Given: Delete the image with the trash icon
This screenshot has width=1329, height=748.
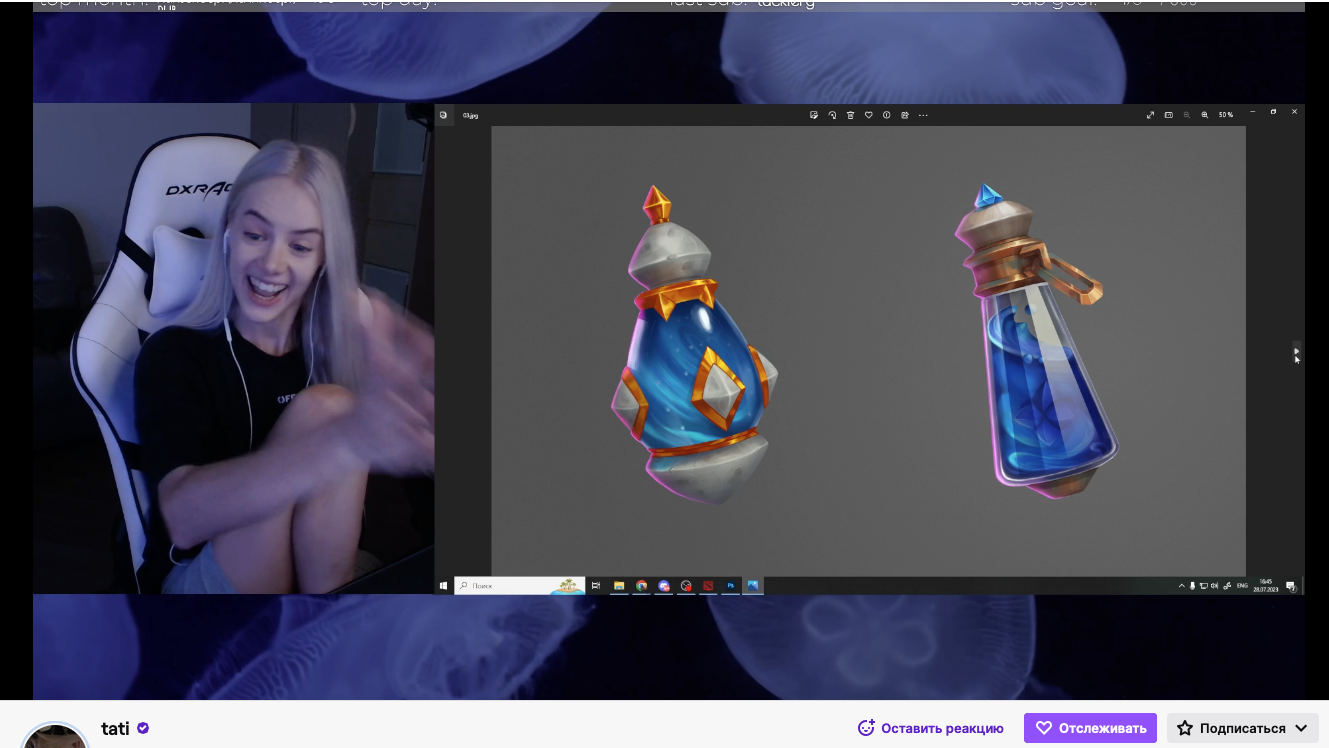Looking at the screenshot, I should [850, 115].
